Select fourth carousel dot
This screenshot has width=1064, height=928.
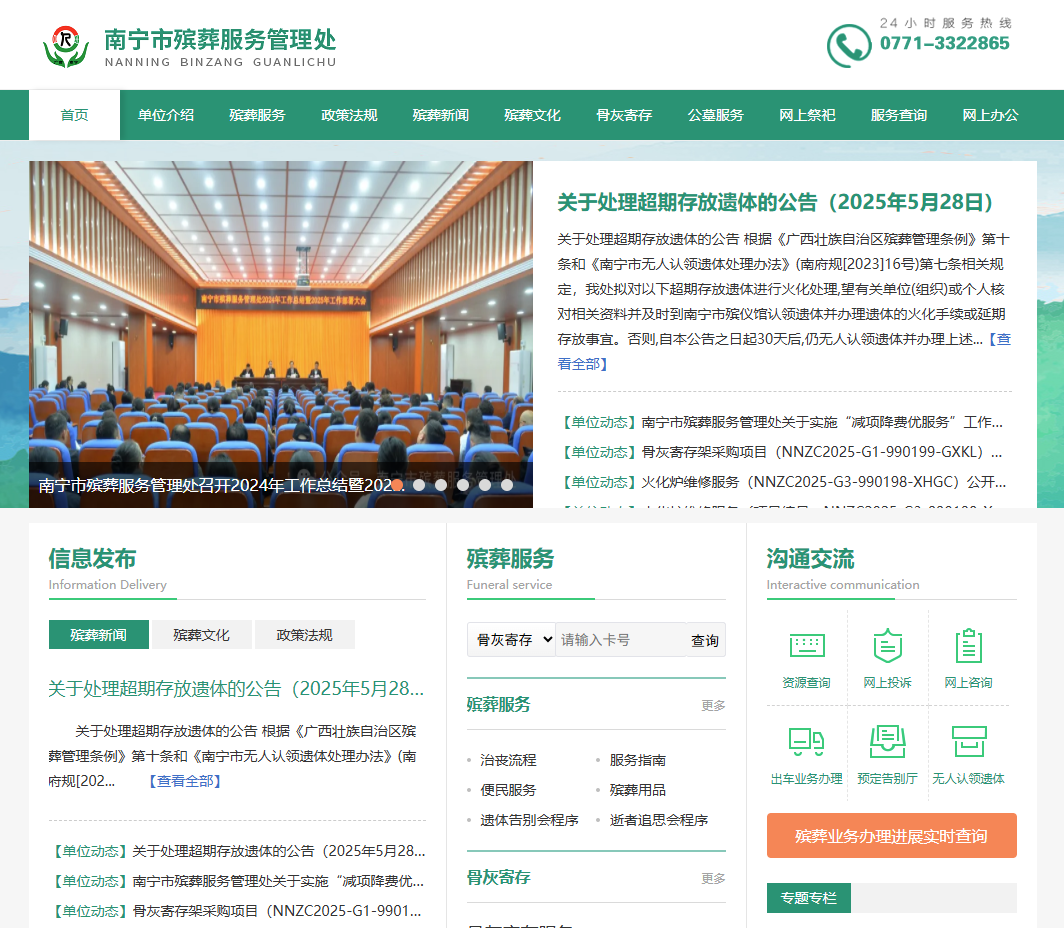pos(463,485)
